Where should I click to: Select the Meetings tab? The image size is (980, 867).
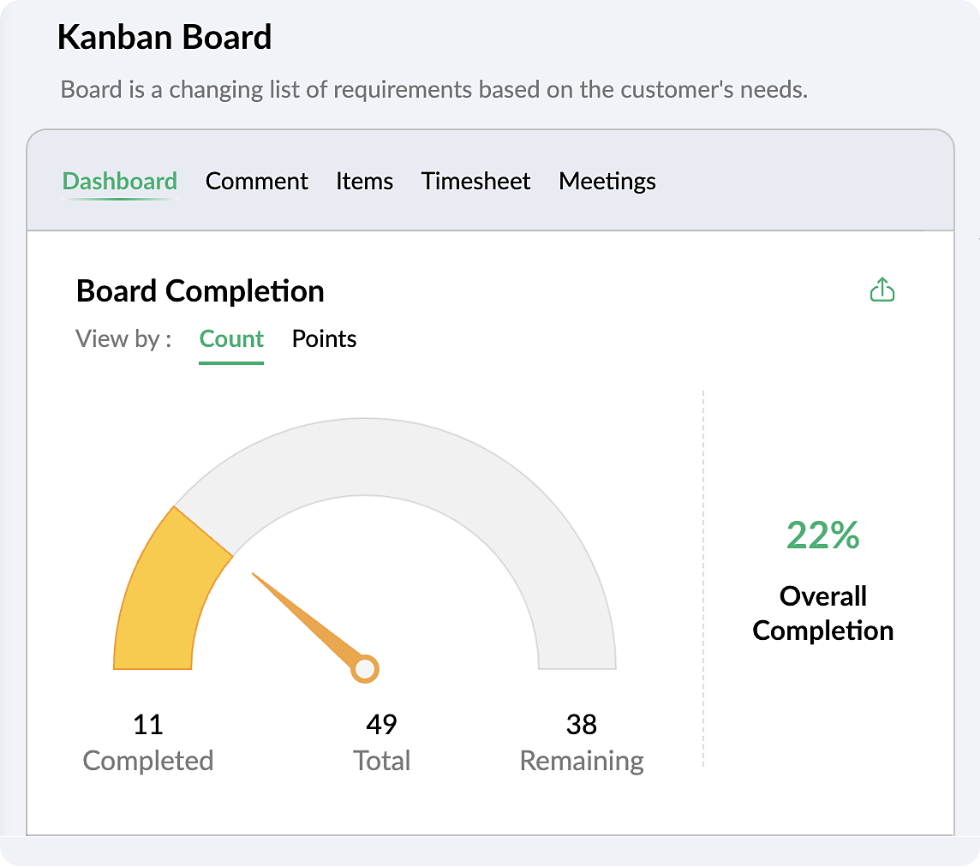pos(607,181)
